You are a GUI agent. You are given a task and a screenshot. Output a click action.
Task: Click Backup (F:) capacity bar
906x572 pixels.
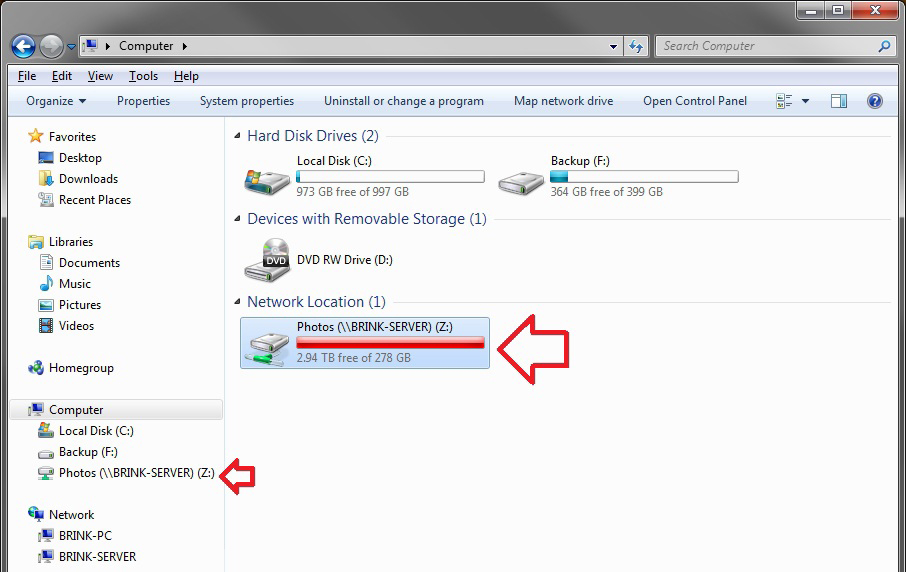[x=644, y=177]
